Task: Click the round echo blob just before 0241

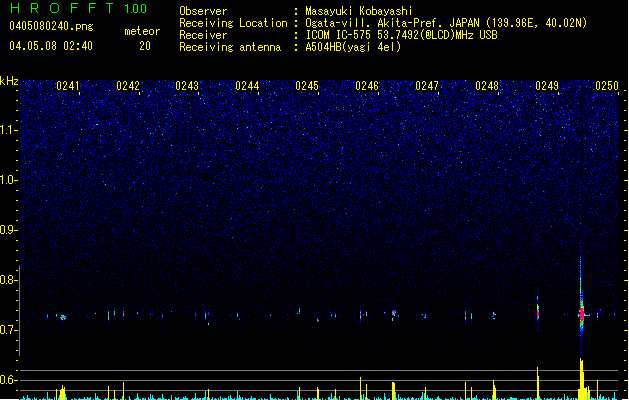Action: (63, 317)
